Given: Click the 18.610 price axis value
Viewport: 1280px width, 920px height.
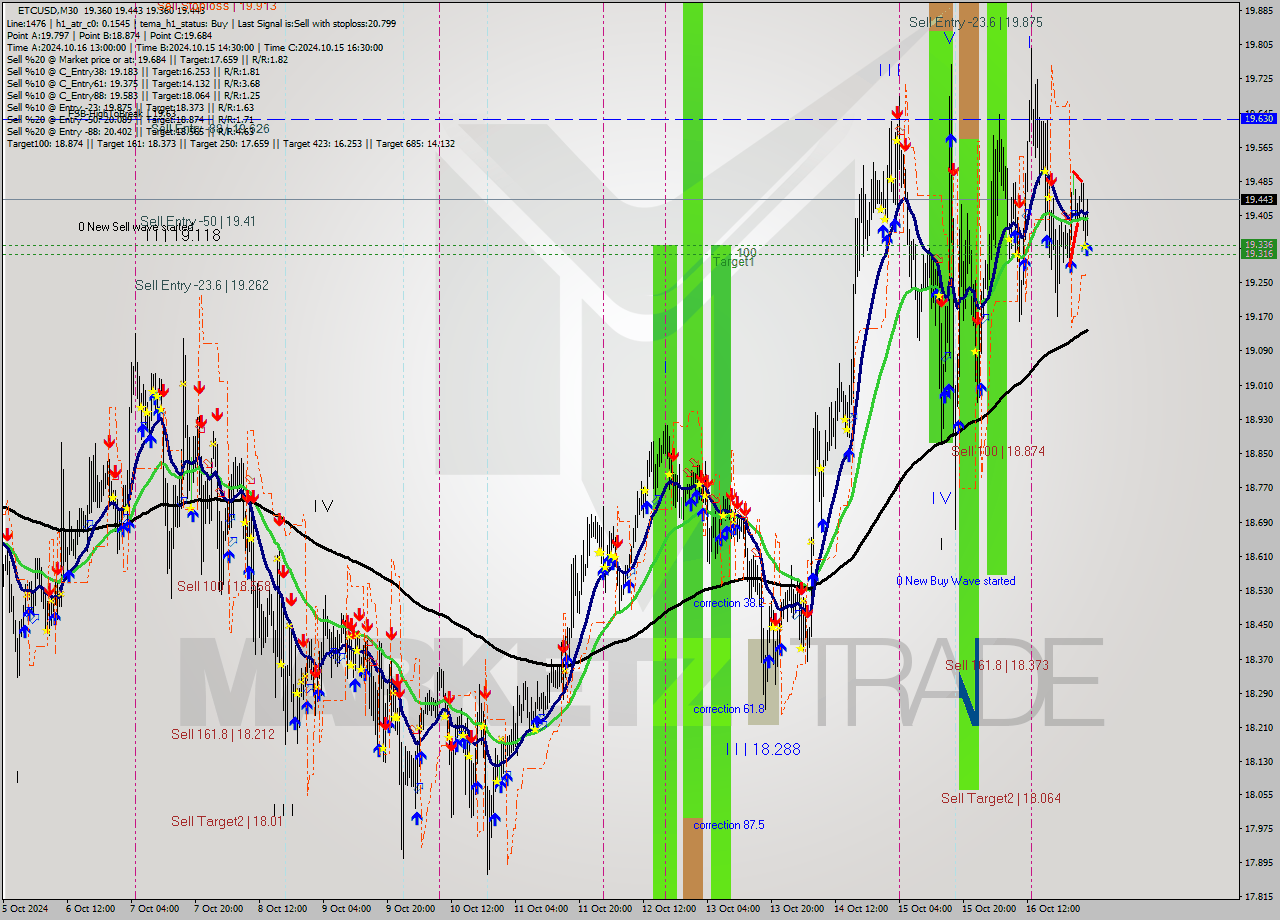Looking at the screenshot, I should (x=1258, y=556).
